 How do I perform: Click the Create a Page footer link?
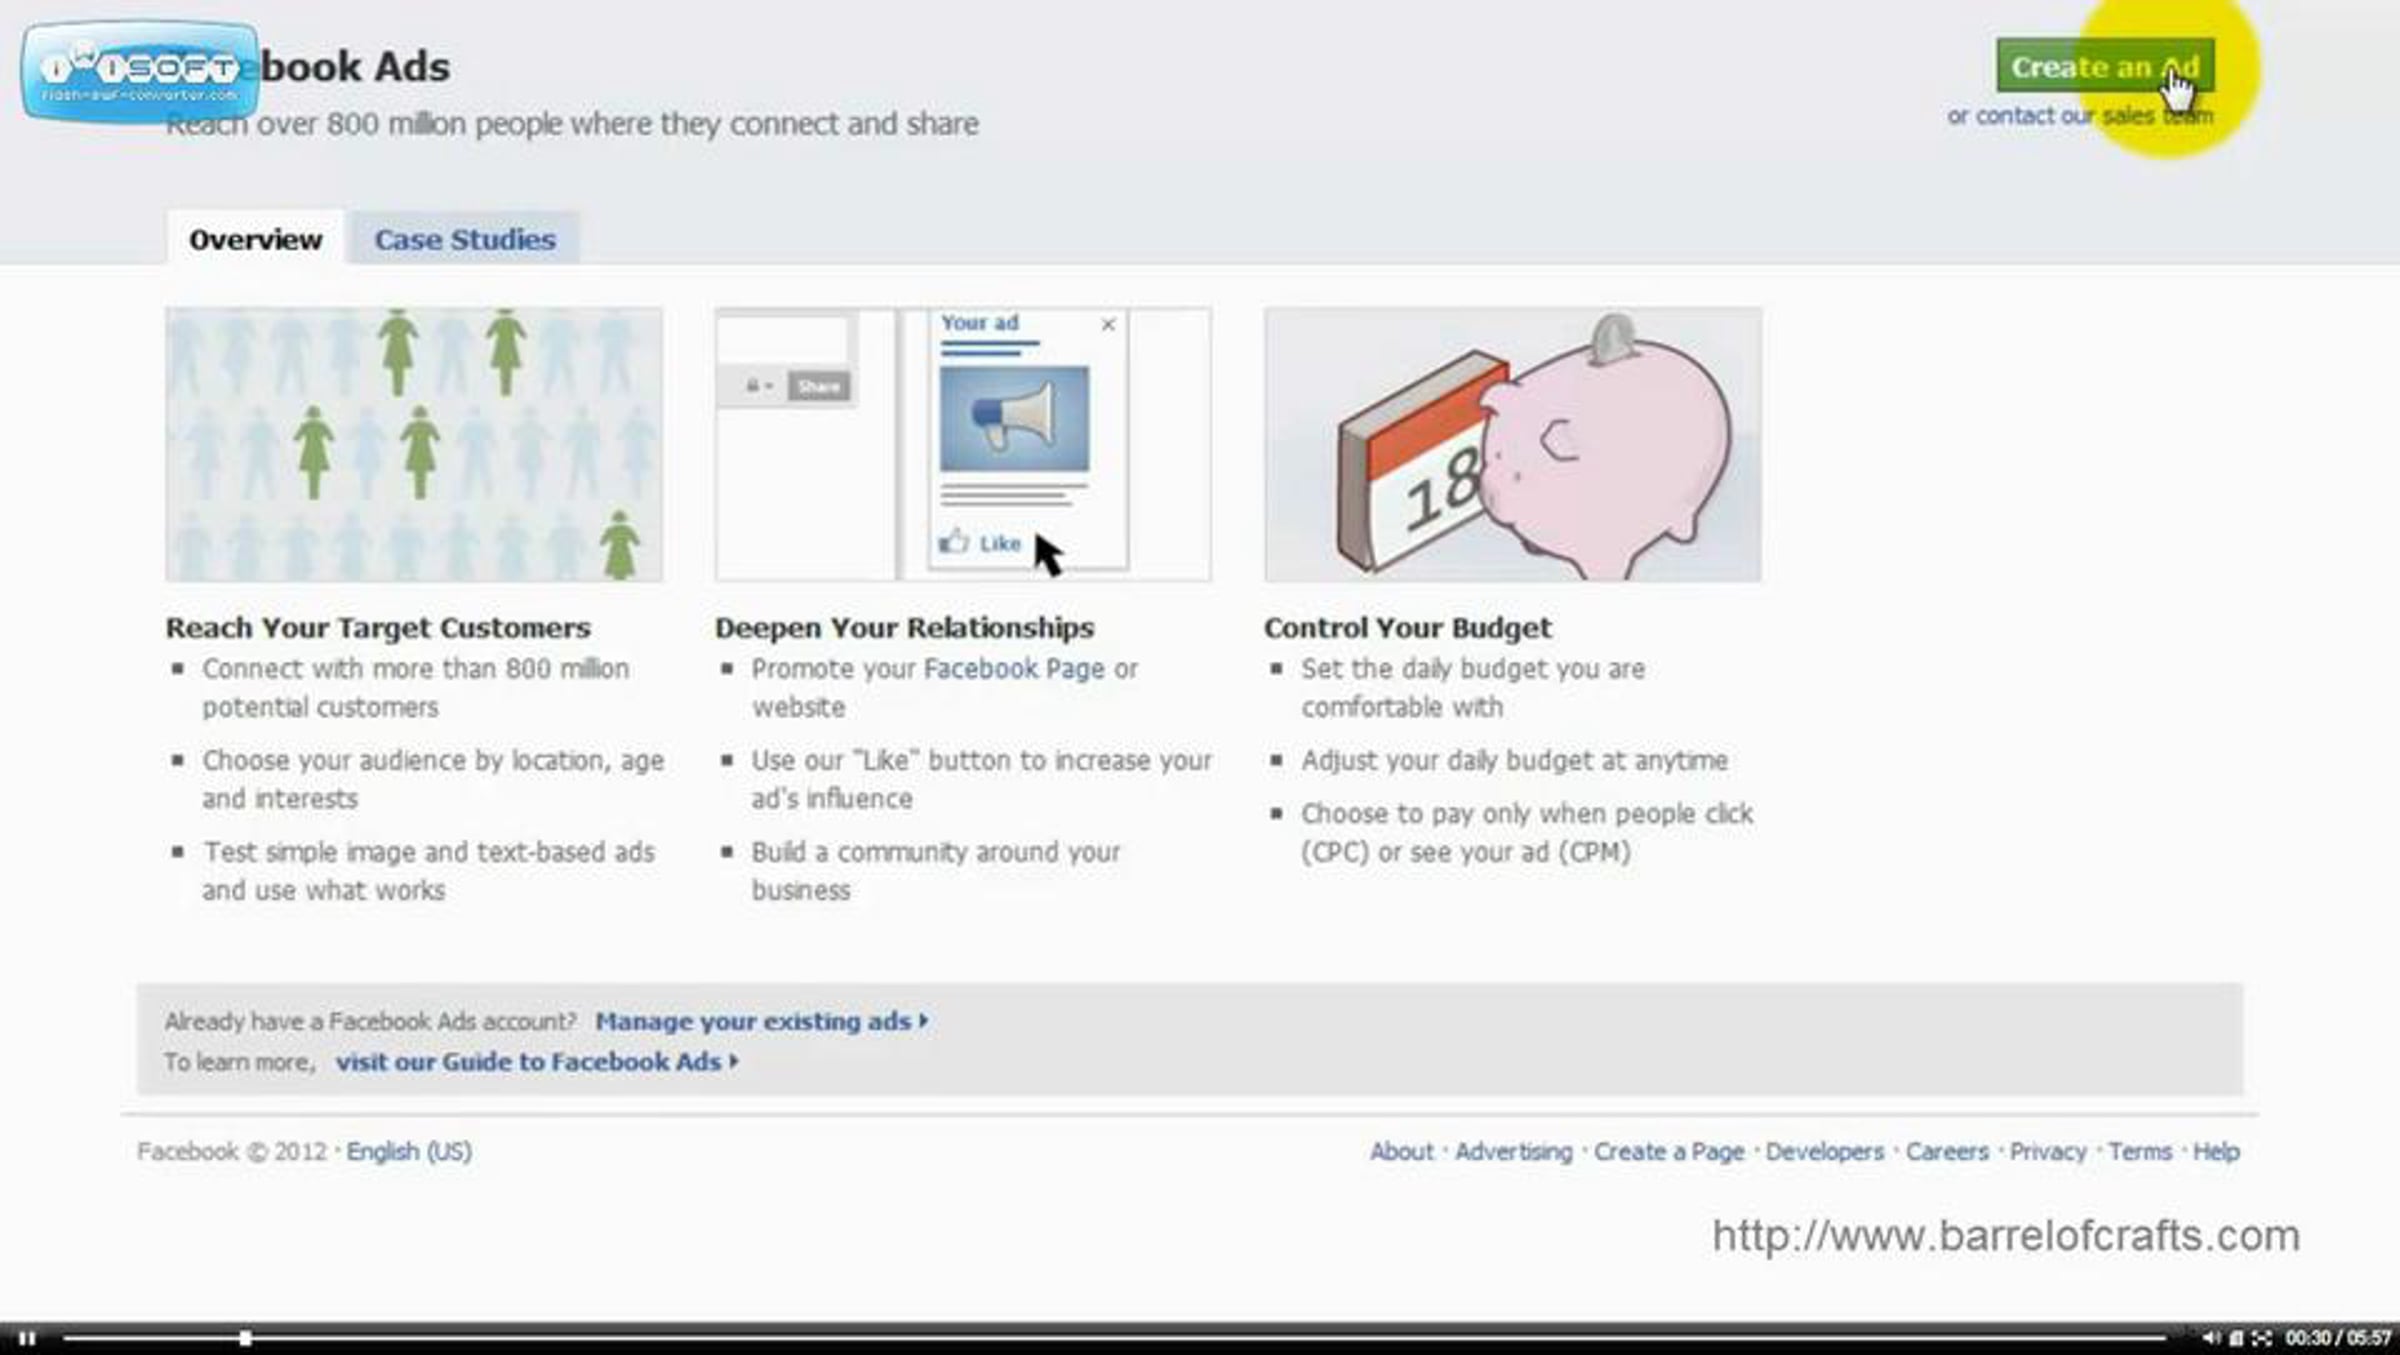coord(1669,1151)
